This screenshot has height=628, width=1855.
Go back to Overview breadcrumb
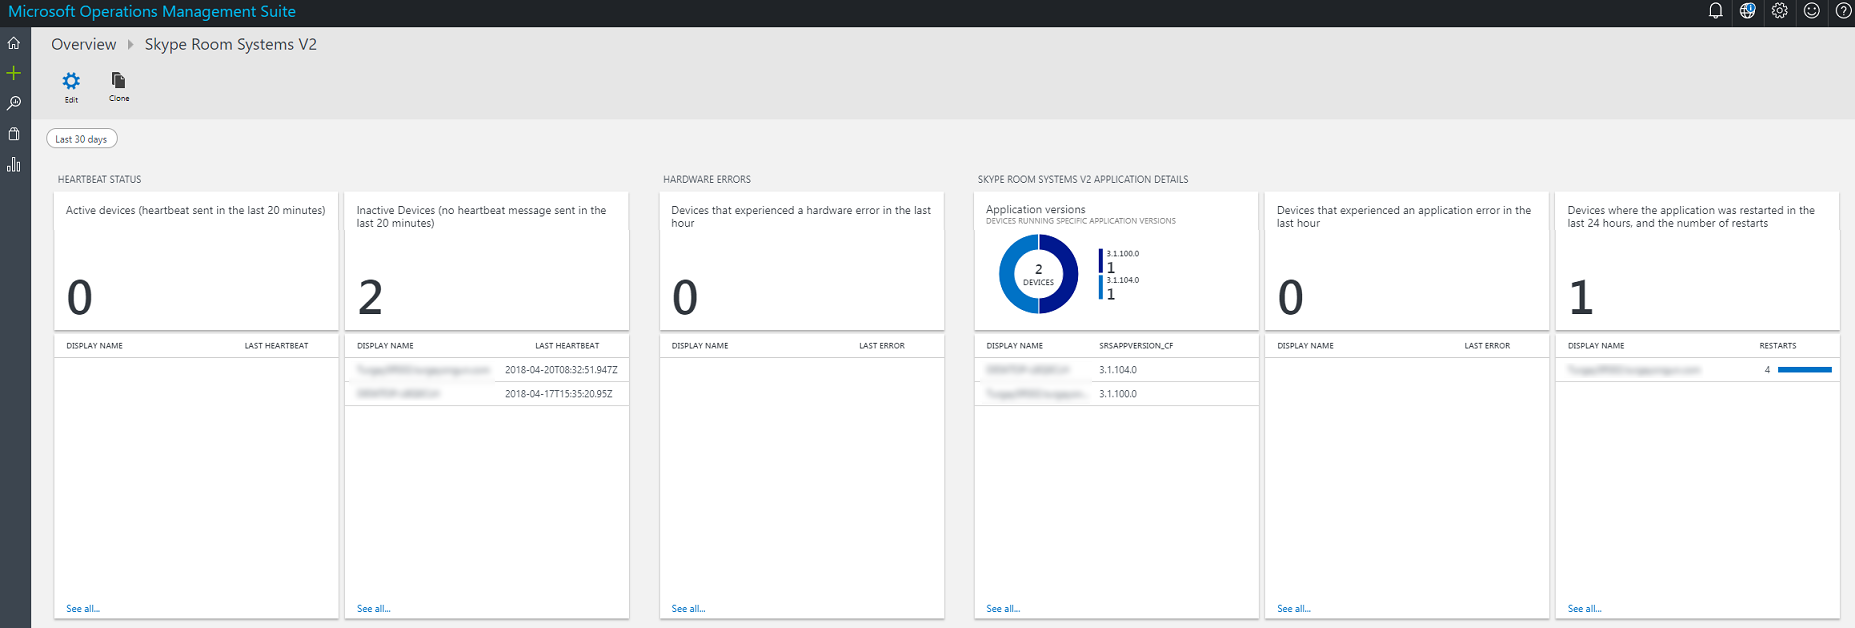tap(84, 44)
